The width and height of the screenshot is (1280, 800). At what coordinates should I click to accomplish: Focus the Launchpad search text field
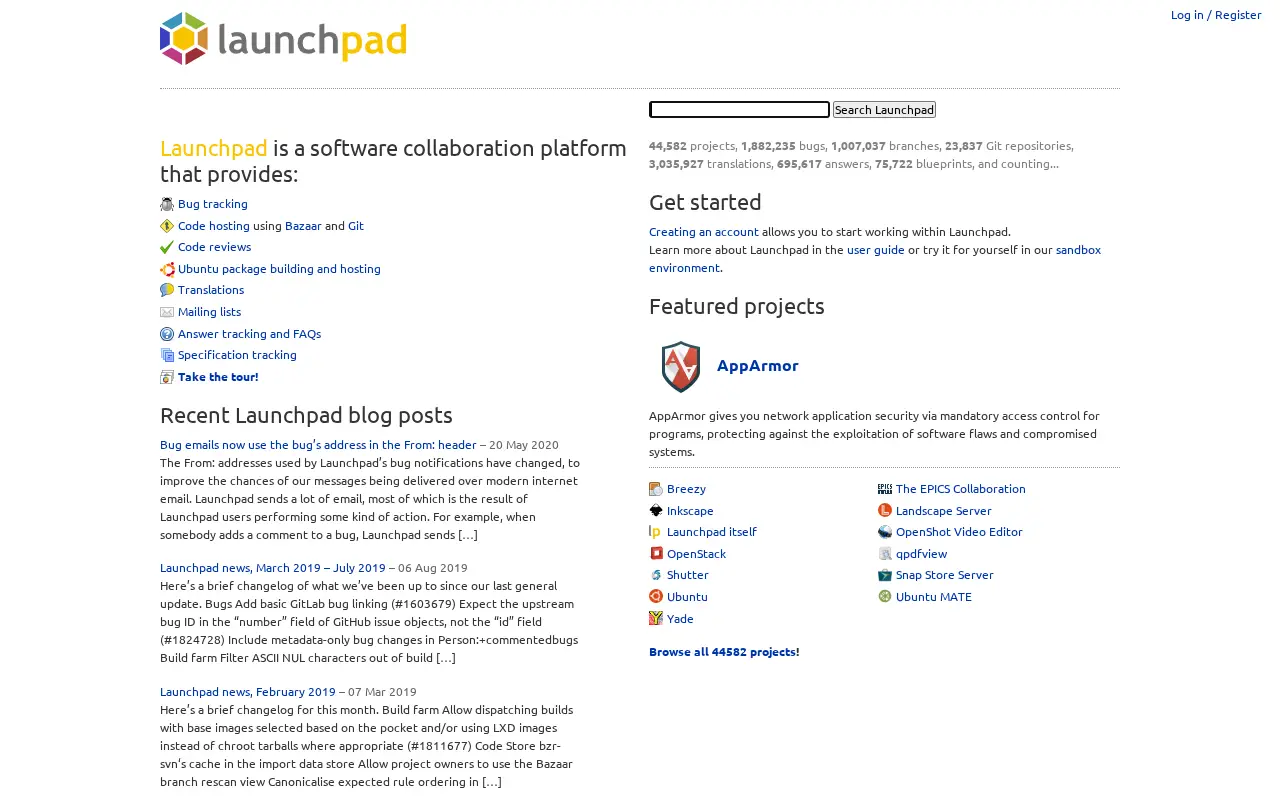click(739, 110)
